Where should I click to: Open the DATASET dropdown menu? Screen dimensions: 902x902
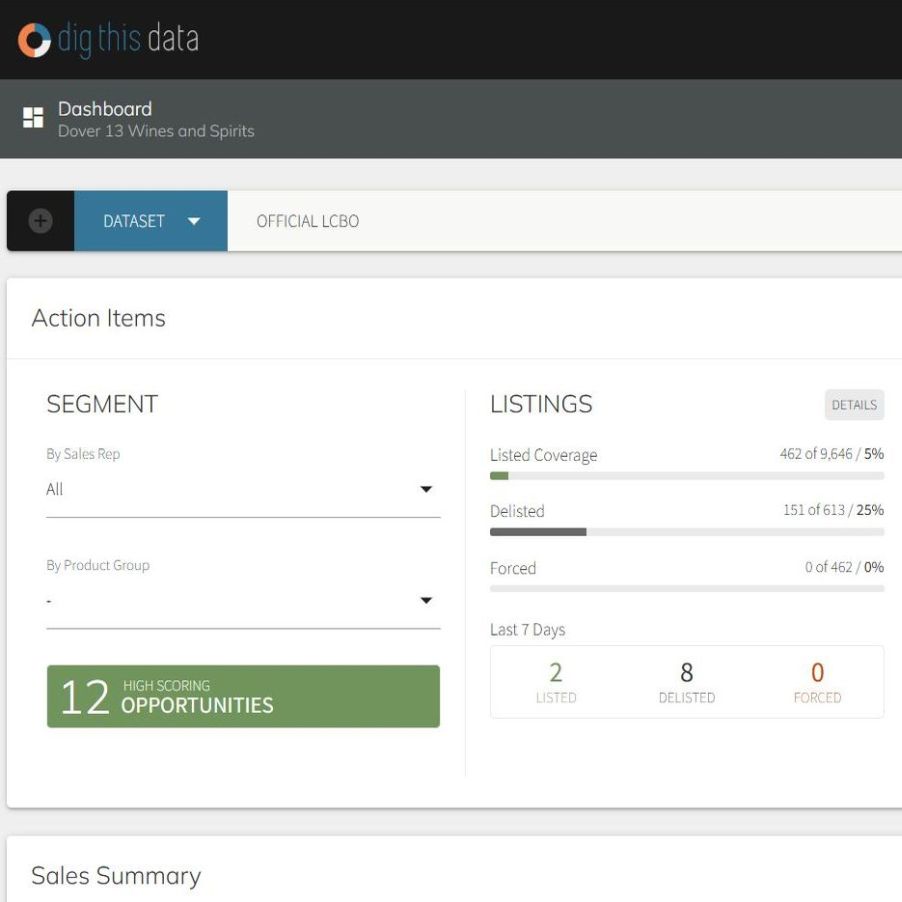(x=151, y=221)
